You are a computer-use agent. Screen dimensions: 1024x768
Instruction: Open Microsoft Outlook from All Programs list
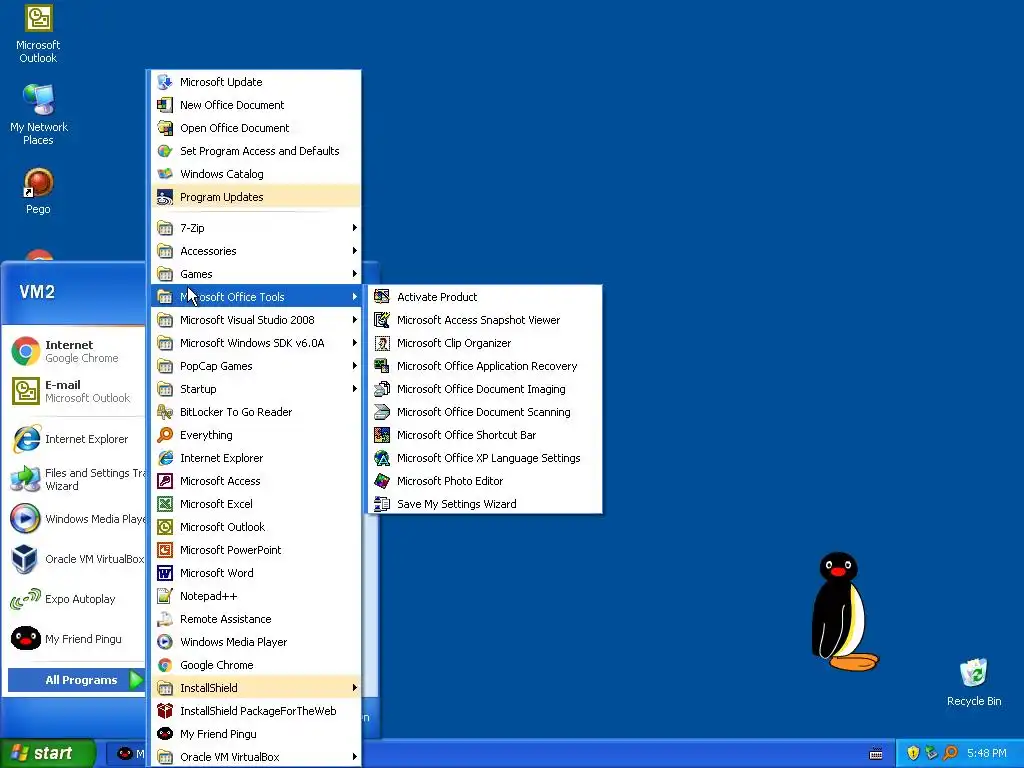click(x=256, y=527)
